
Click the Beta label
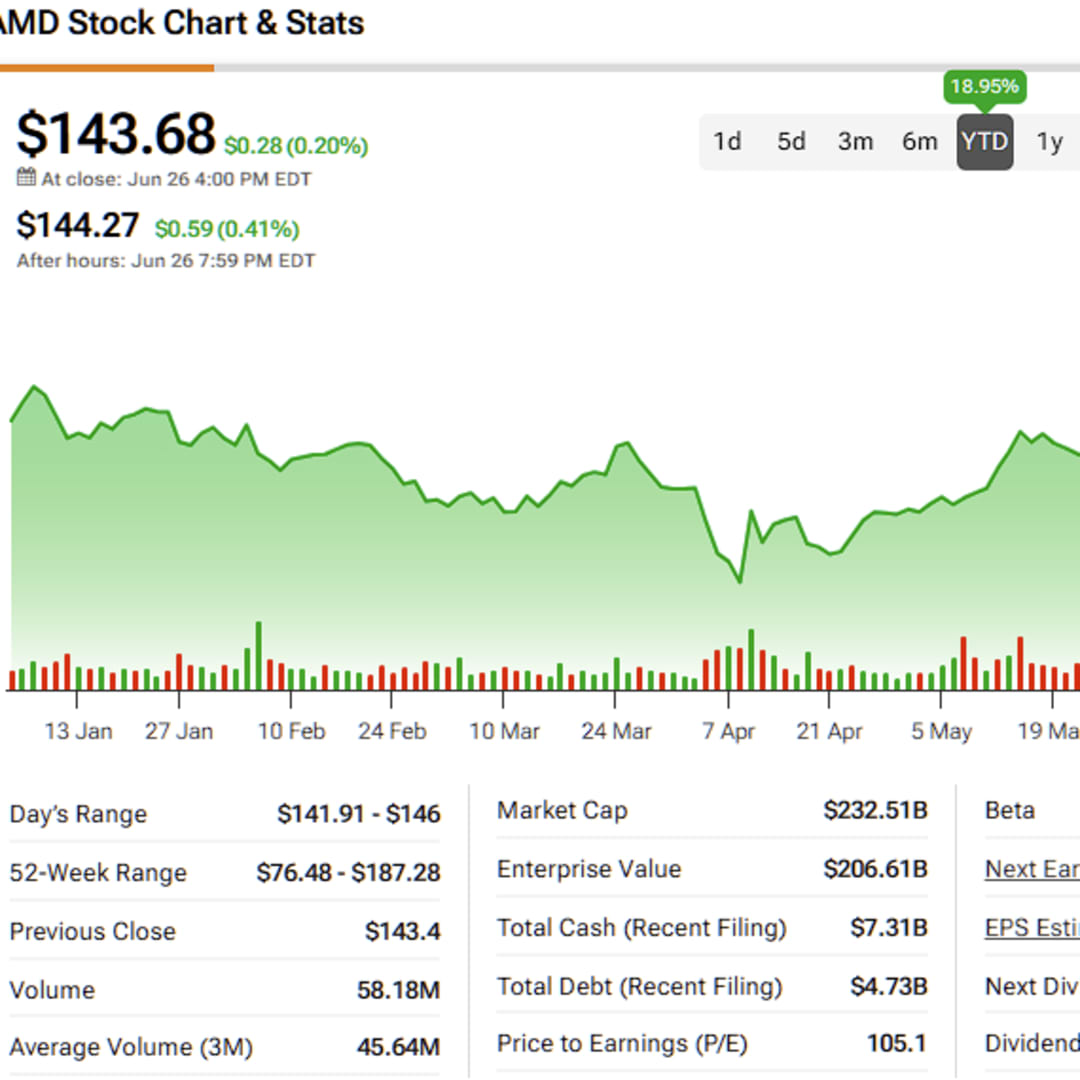point(1010,810)
